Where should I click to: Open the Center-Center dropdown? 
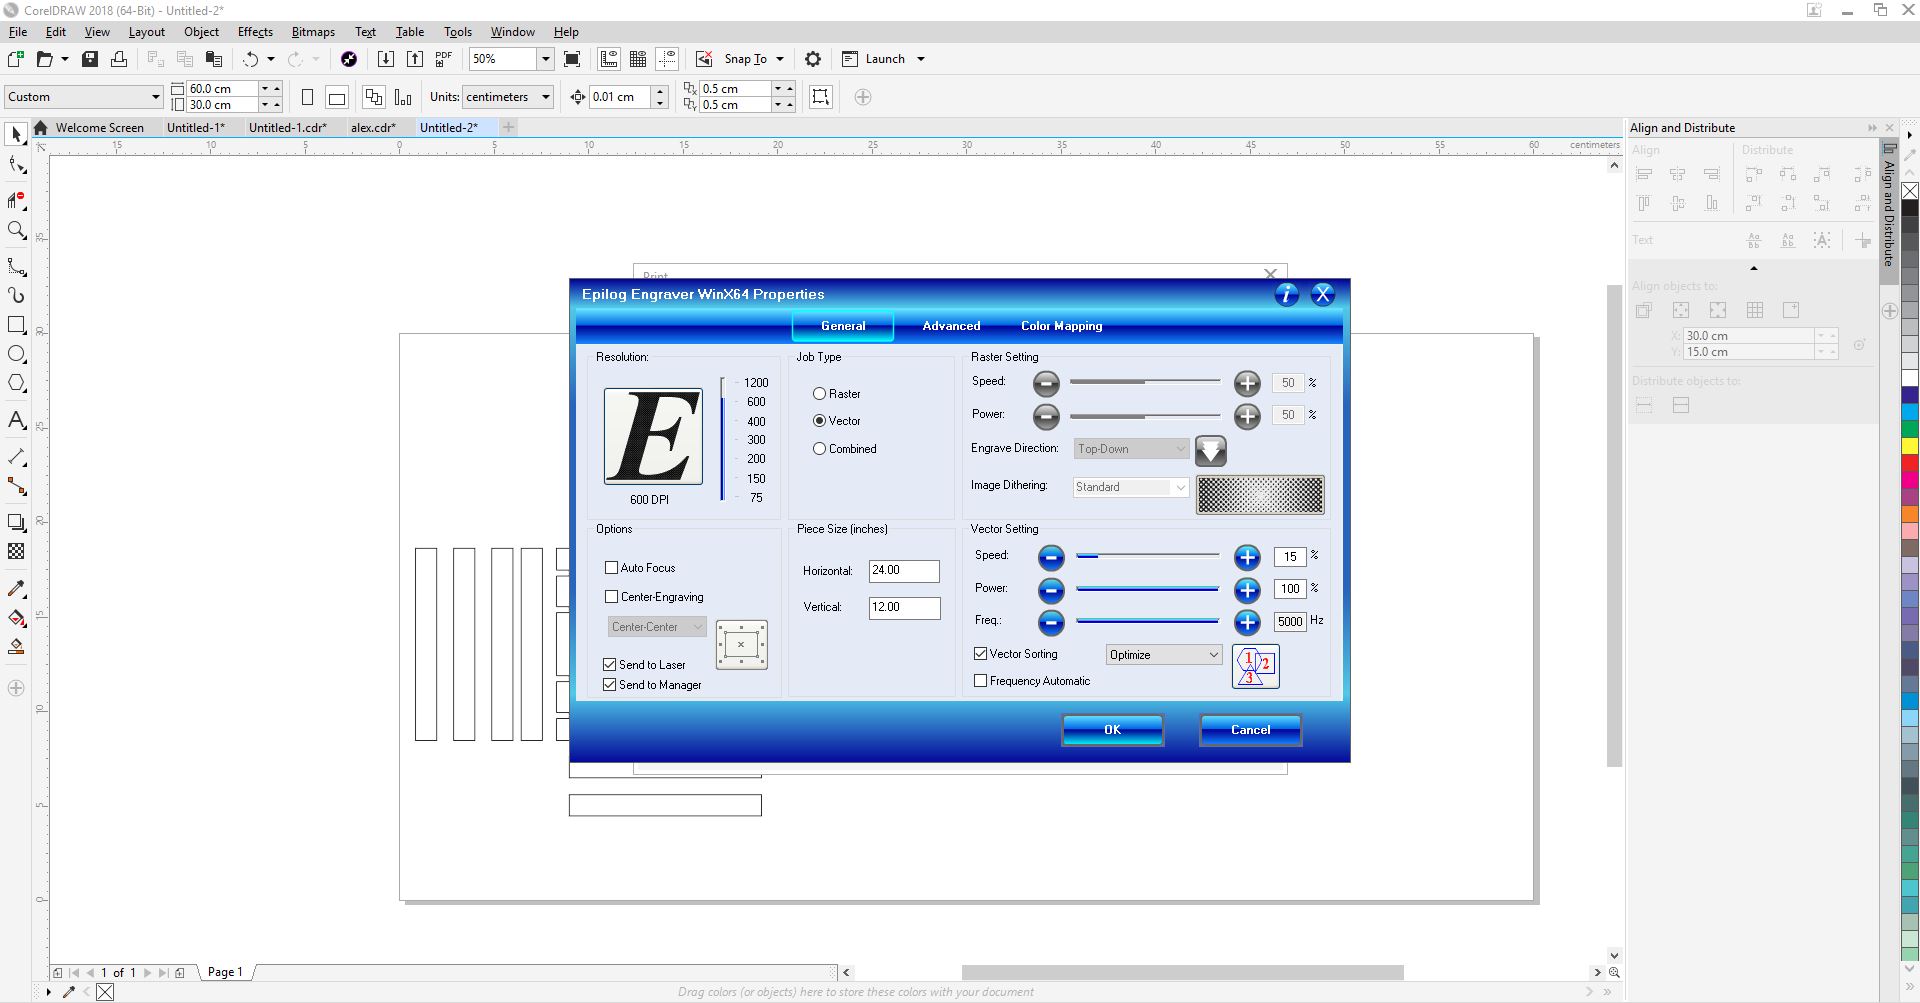[x=657, y=627]
